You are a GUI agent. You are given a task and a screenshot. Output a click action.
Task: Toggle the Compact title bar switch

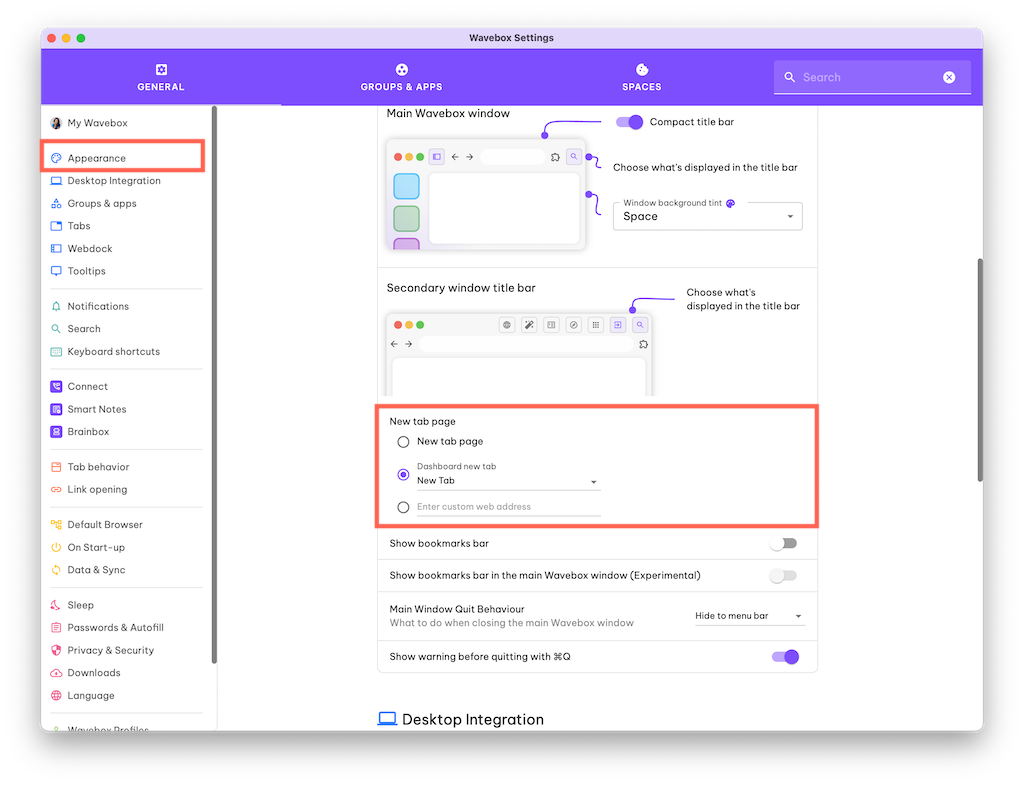[630, 122]
